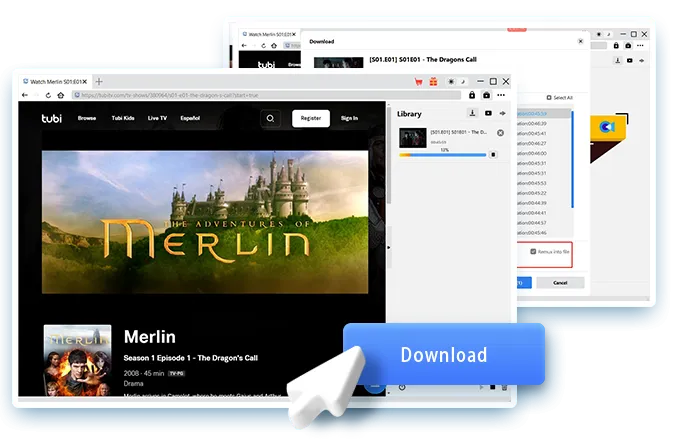Click the padlock icon in back window
Viewport: 686px width, 439px height.
(616, 46)
